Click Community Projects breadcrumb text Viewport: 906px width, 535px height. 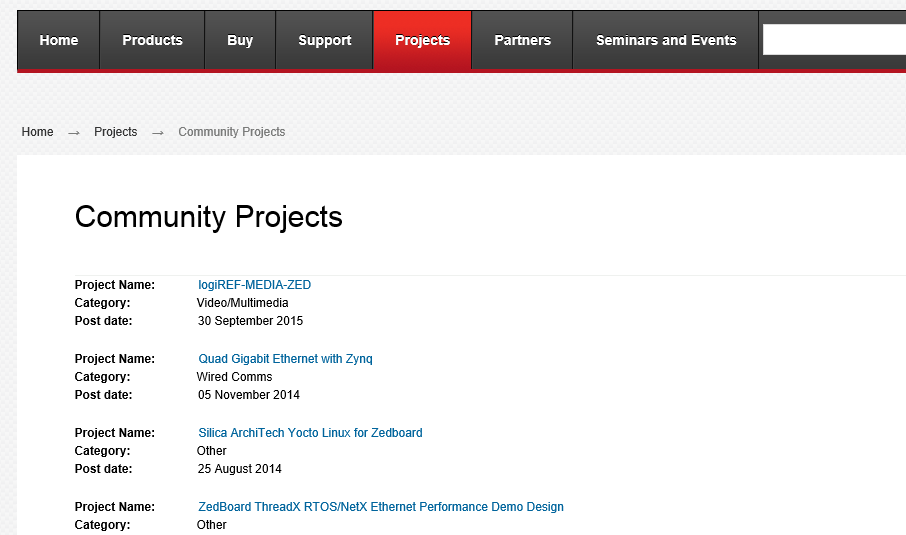(x=232, y=132)
